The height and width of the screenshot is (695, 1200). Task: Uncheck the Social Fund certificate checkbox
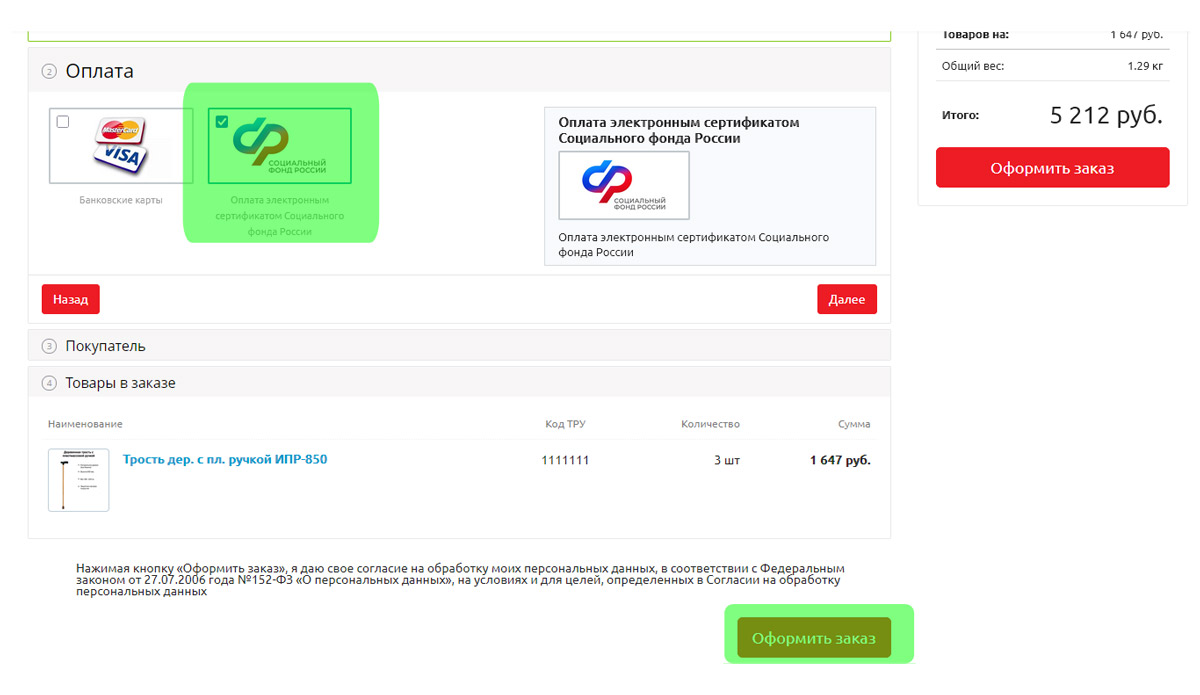point(222,122)
